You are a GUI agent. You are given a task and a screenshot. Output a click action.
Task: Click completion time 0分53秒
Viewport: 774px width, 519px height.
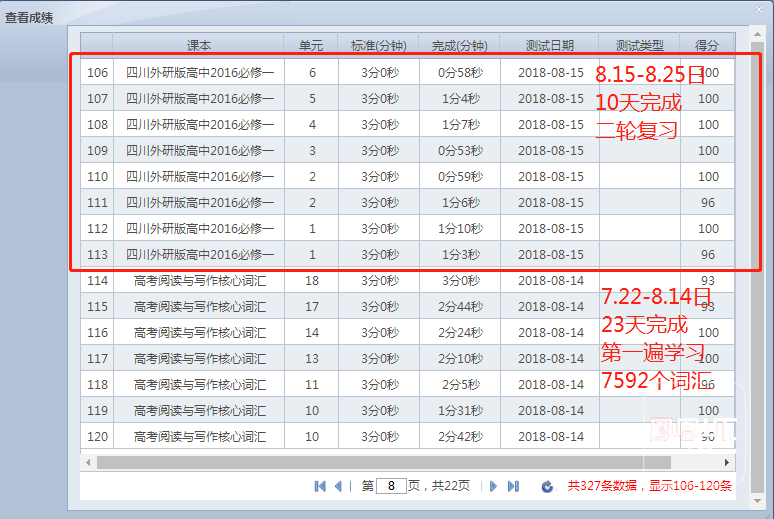(460, 151)
